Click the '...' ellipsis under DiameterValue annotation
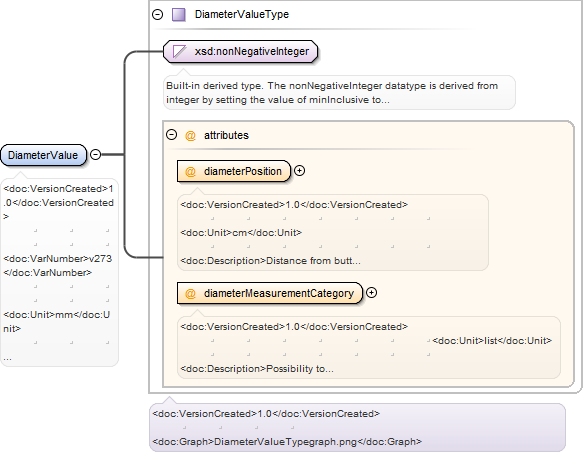 [x=7, y=358]
